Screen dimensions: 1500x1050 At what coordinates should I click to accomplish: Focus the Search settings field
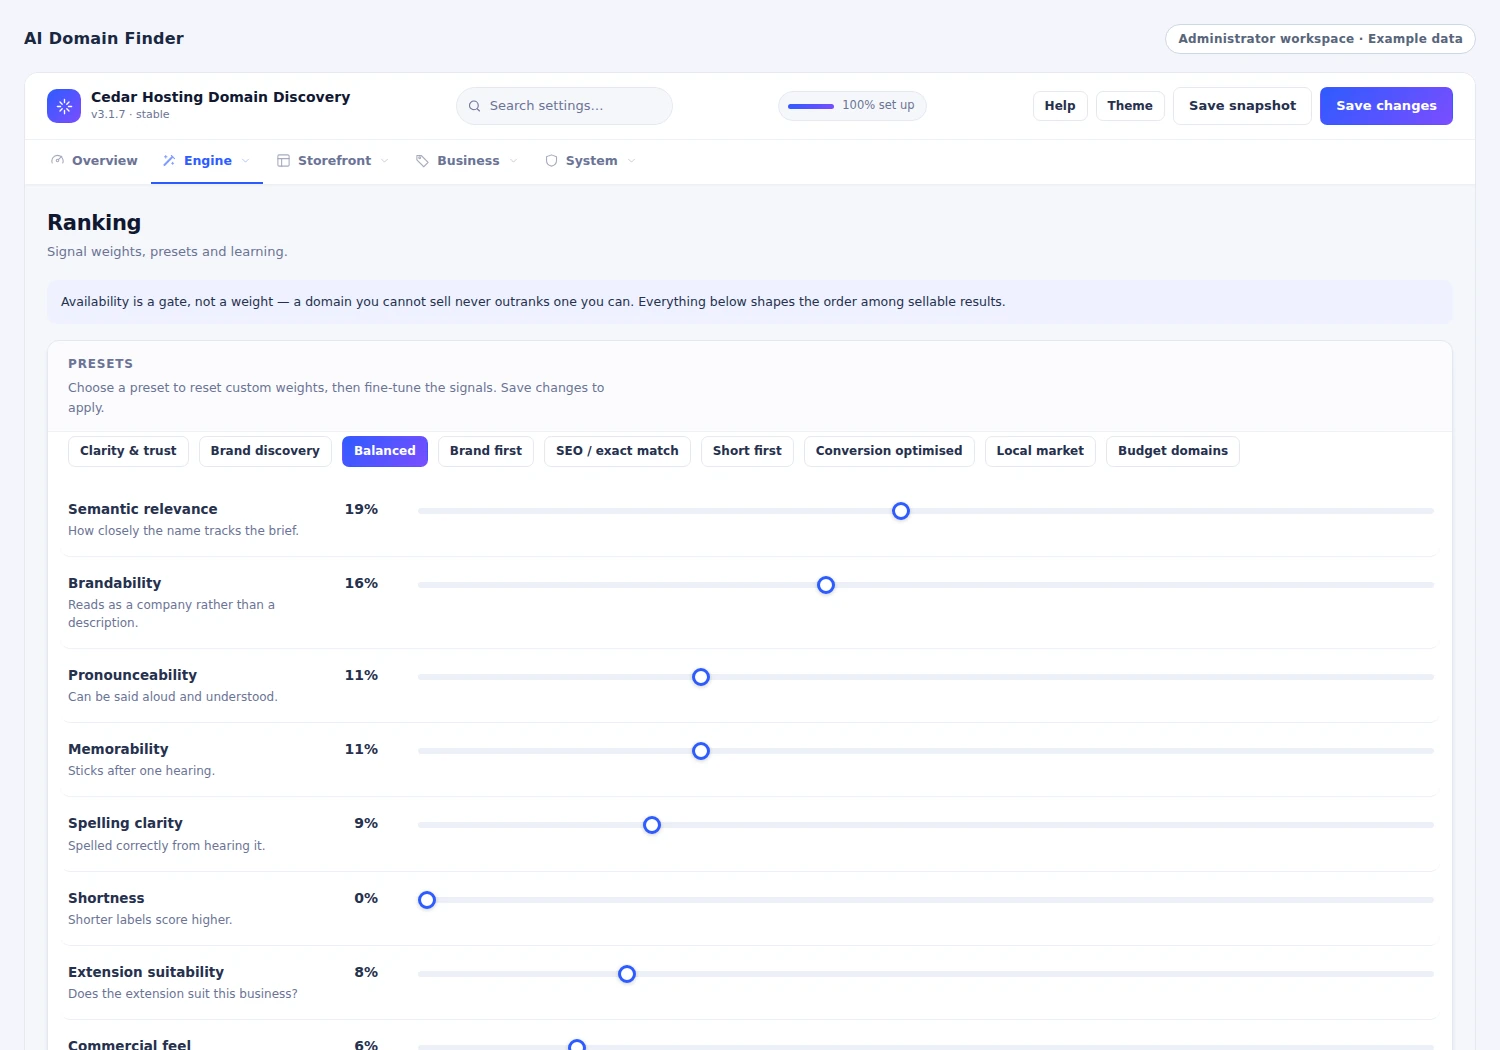click(564, 106)
